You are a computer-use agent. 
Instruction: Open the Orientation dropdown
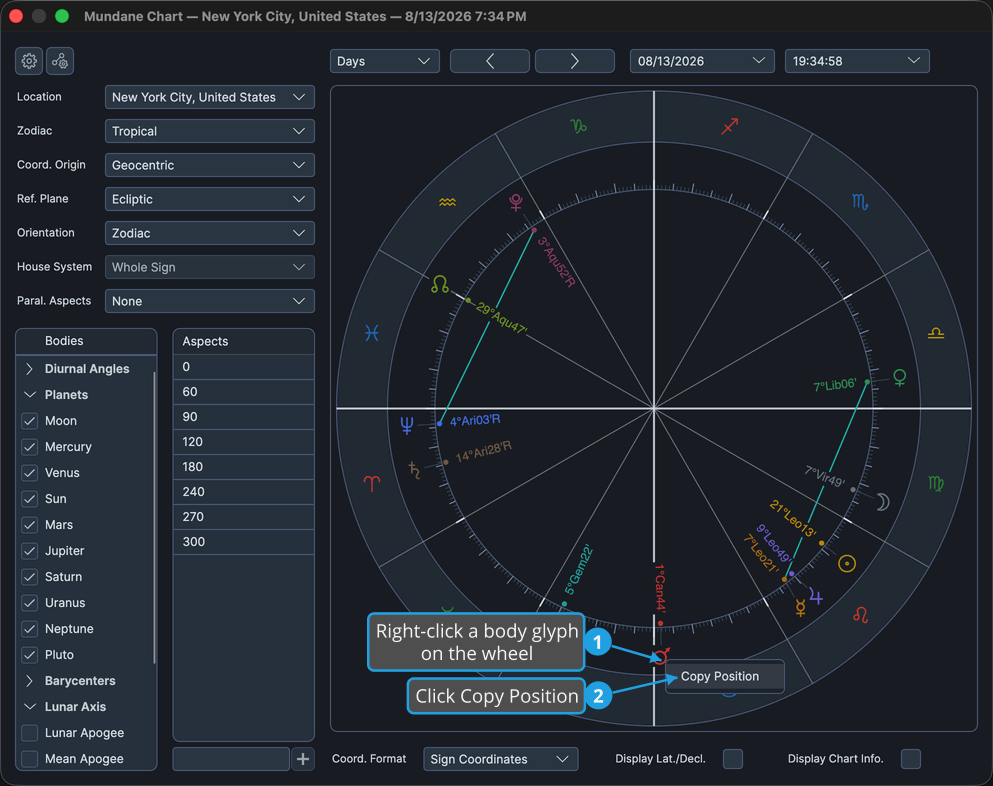coord(210,233)
